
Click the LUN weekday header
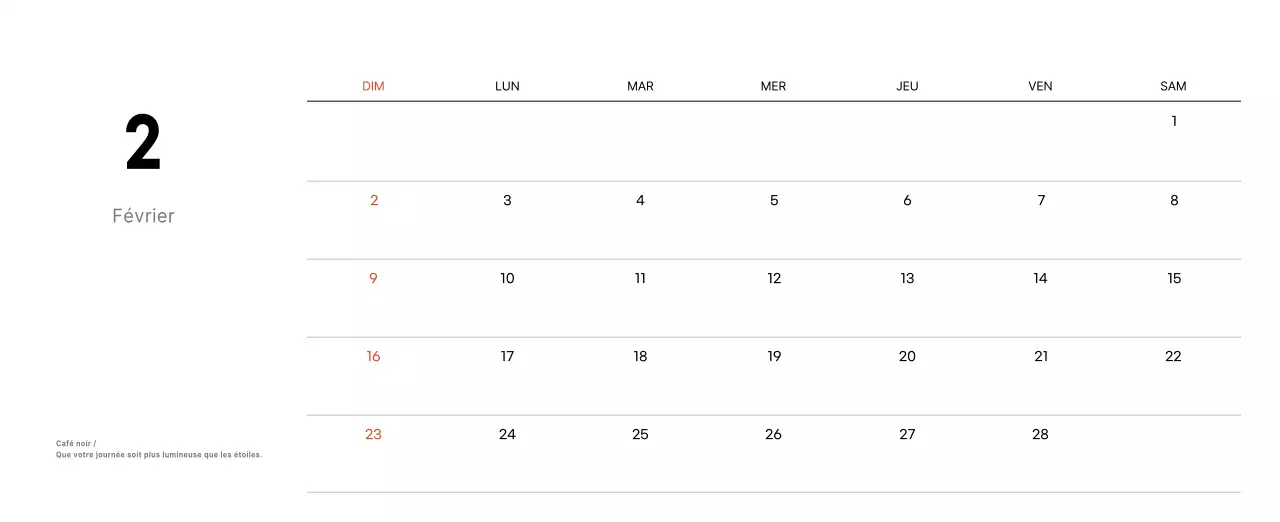[x=507, y=86]
